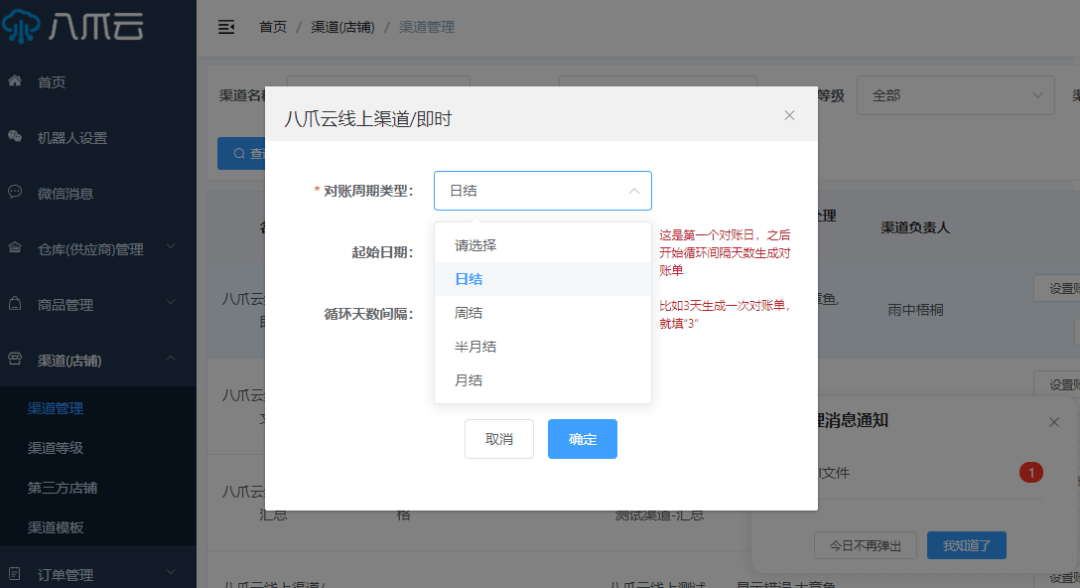Open the 对账周期类型 select box showing 日结
The image size is (1080, 588).
pyautogui.click(x=543, y=191)
